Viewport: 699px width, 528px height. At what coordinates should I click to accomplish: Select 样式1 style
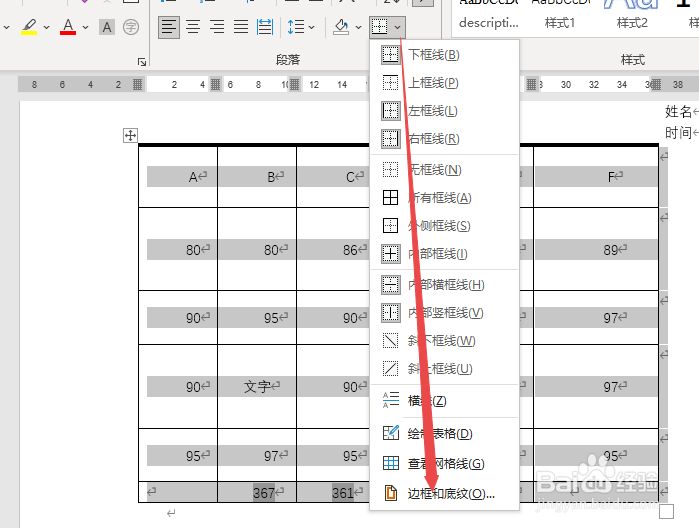[x=560, y=23]
